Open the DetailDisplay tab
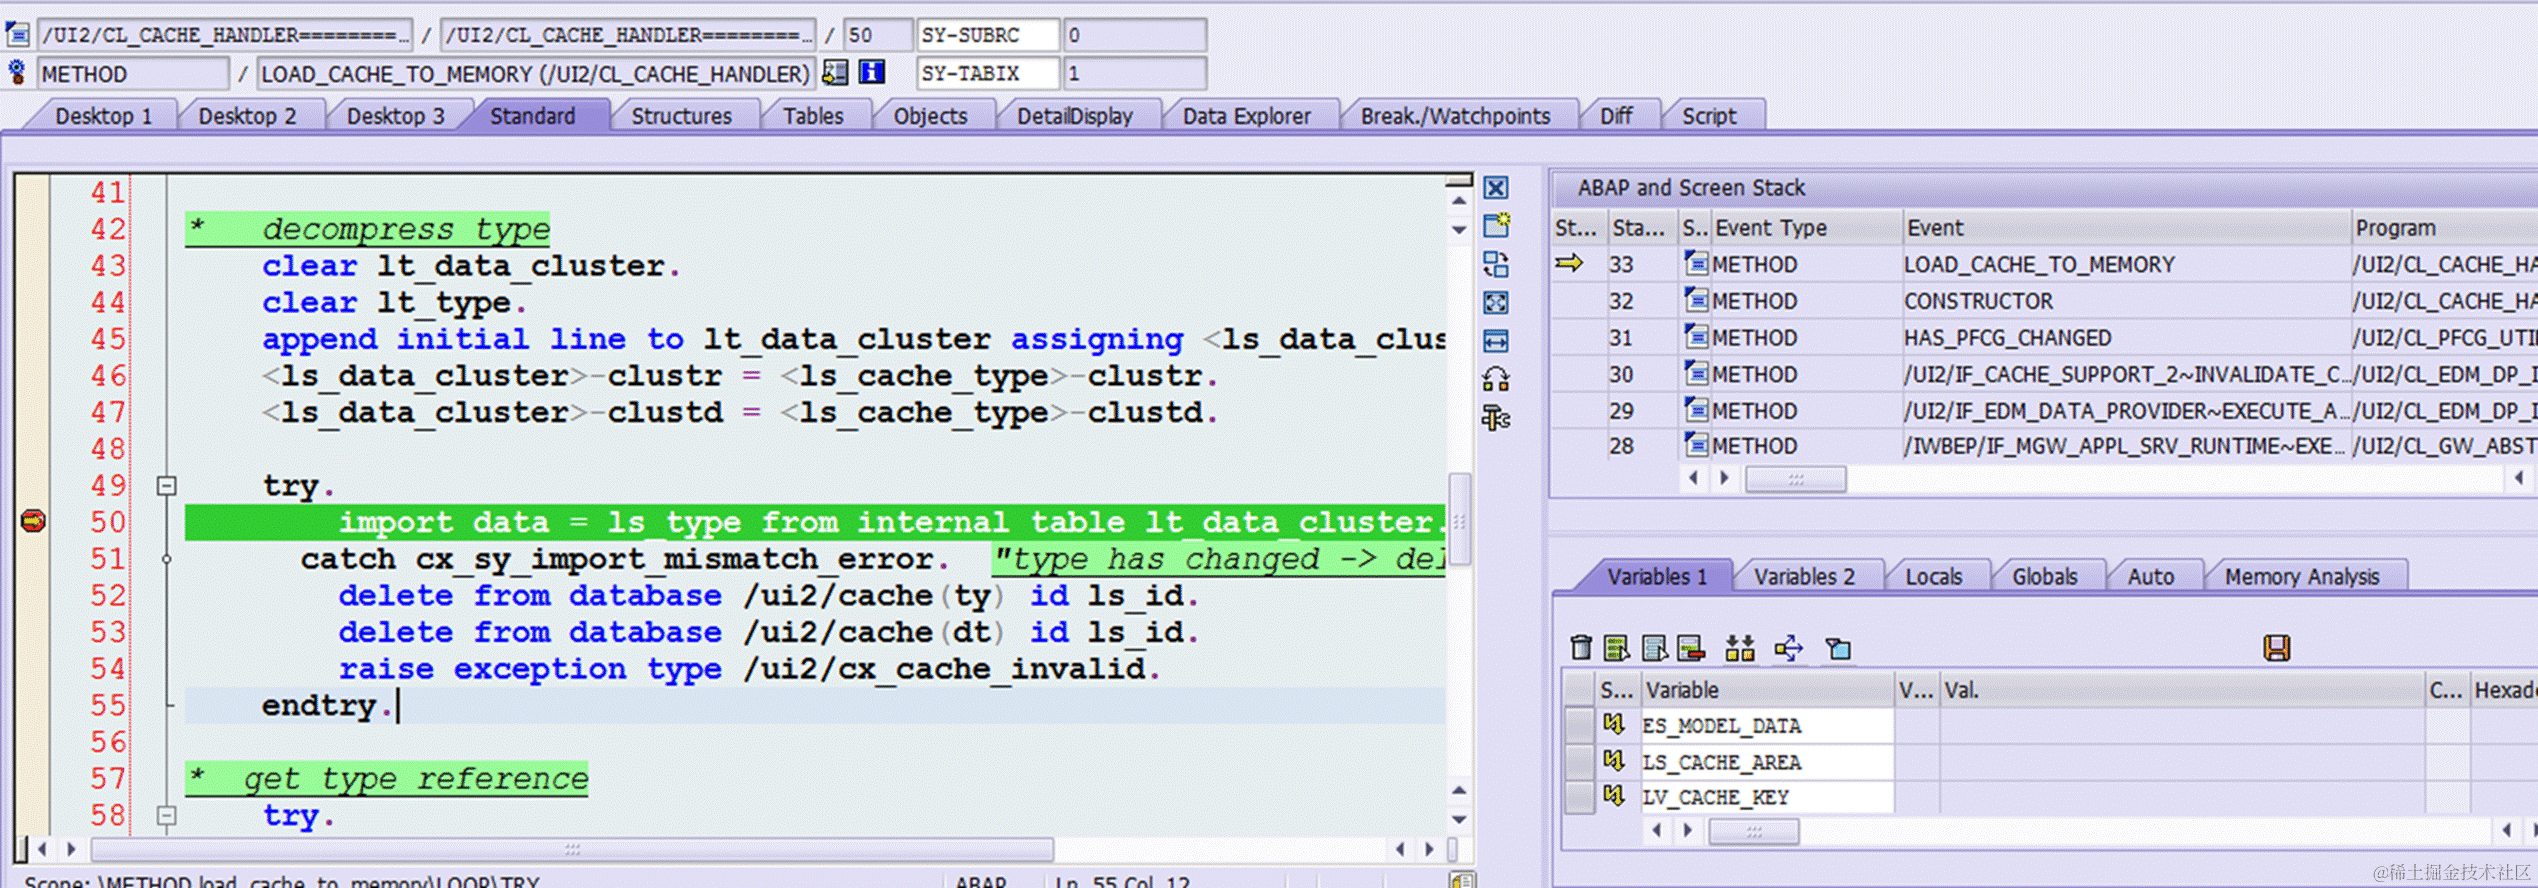This screenshot has width=2538, height=888. pyautogui.click(x=1074, y=116)
